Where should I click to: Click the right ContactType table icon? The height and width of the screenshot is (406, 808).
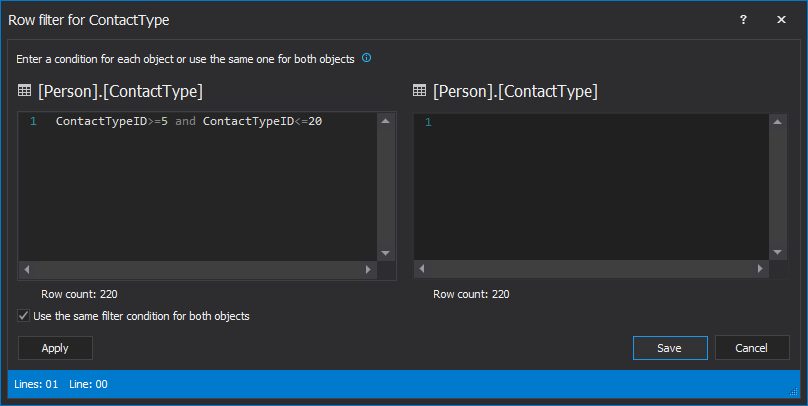pyautogui.click(x=420, y=91)
